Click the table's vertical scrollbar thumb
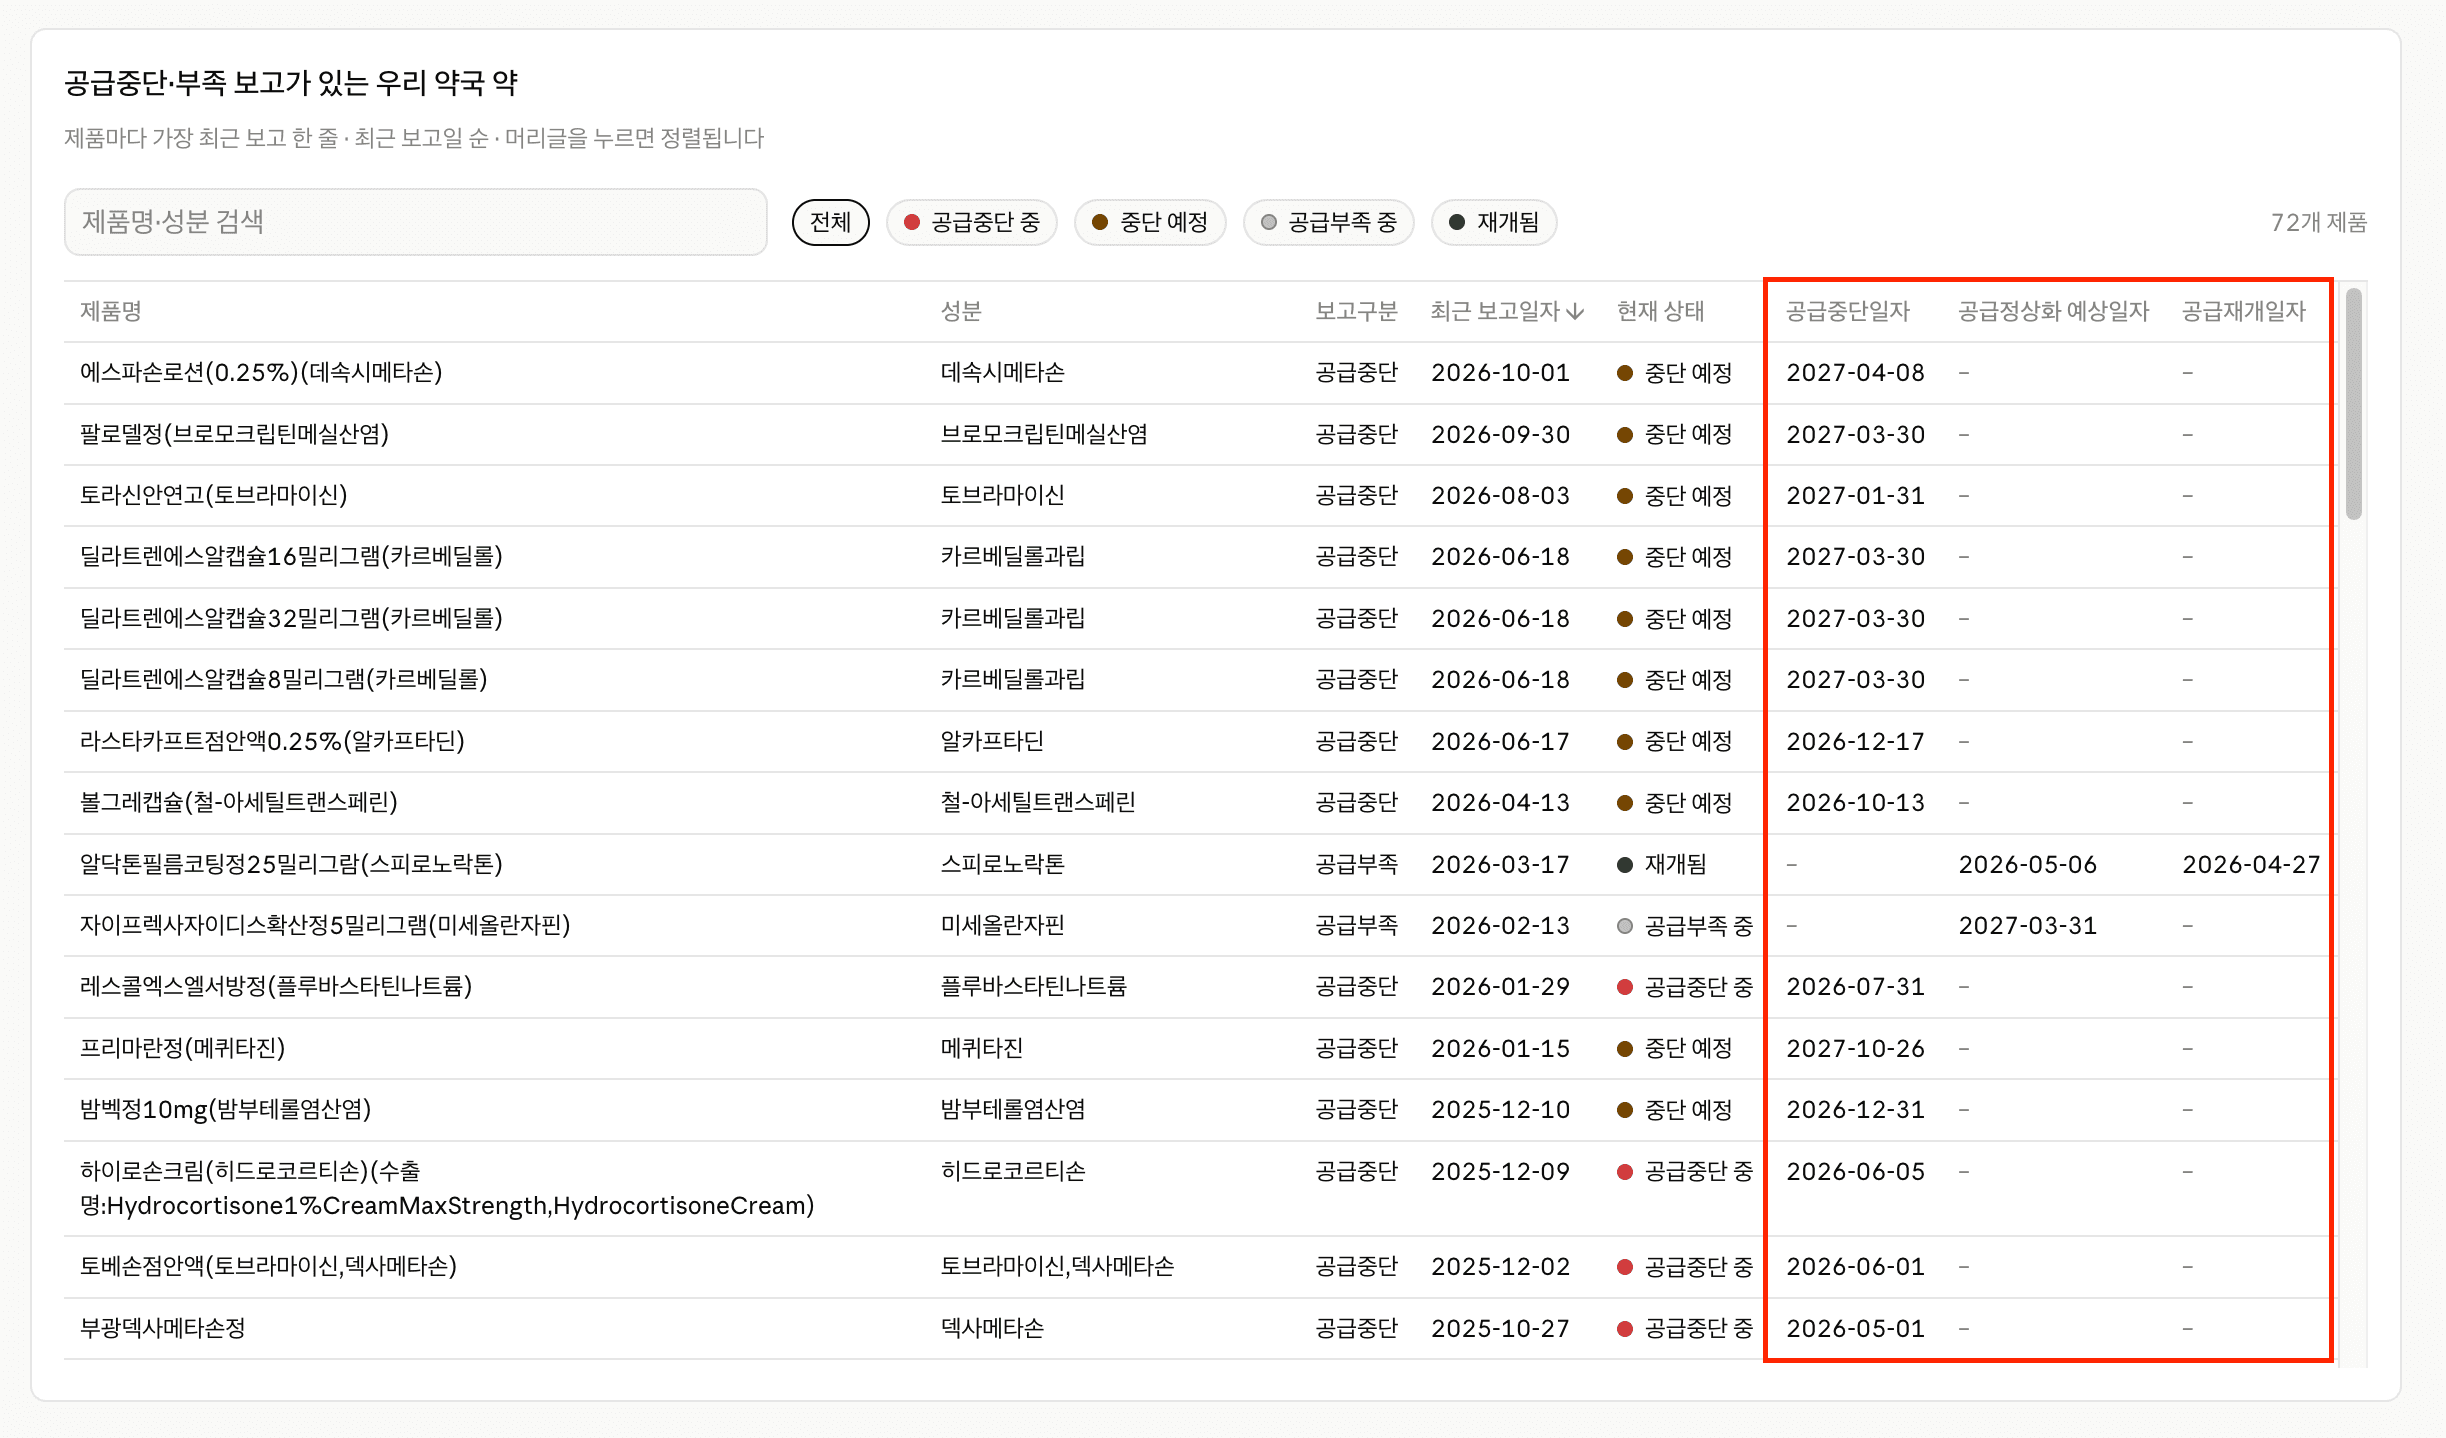 [2354, 404]
